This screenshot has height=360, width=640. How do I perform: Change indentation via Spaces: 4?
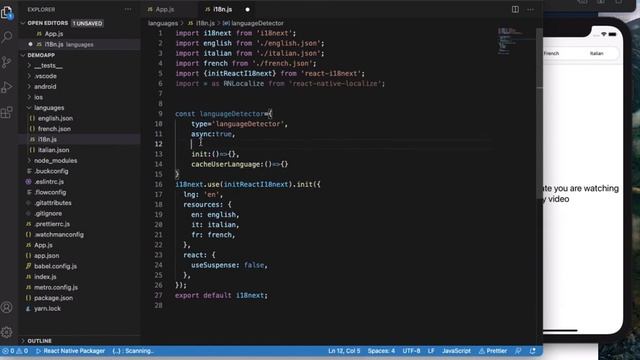pyautogui.click(x=381, y=351)
